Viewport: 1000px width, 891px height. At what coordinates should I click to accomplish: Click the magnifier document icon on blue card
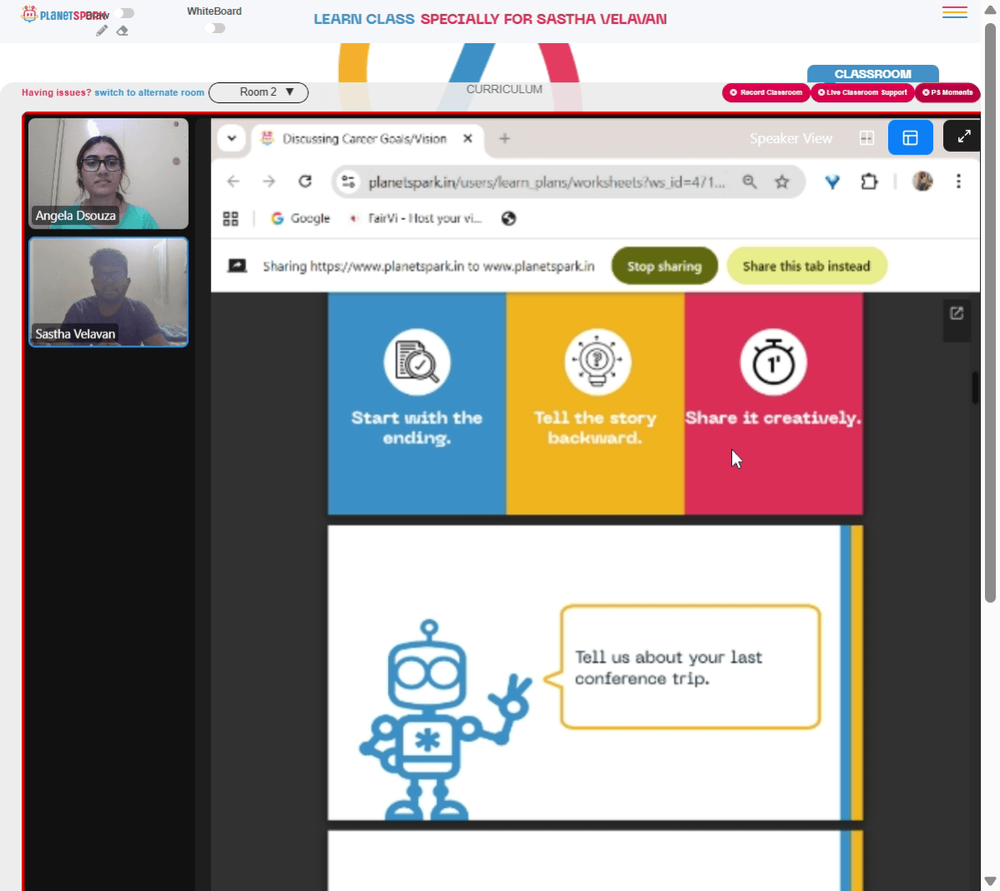point(417,362)
